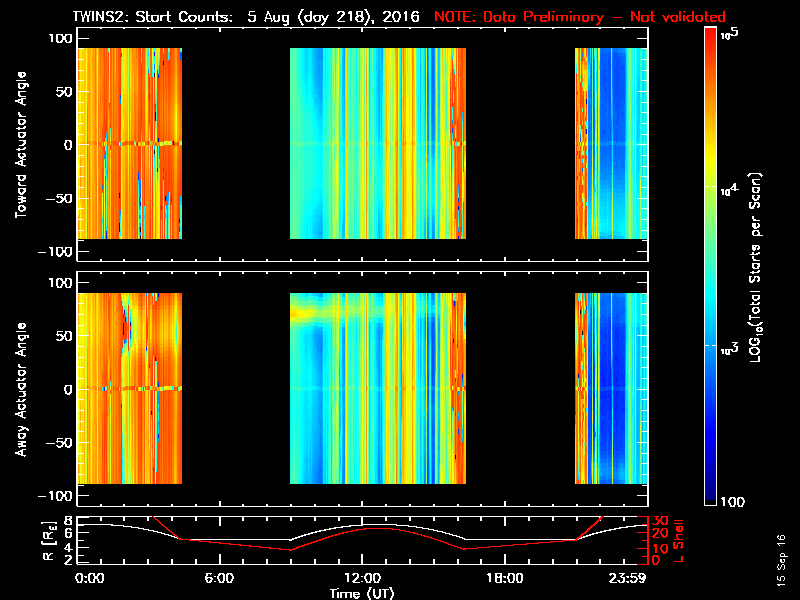Viewport: 800px width, 600px height.
Task: Click the Away panel's blue data block near 23:59
Action: click(x=611, y=388)
